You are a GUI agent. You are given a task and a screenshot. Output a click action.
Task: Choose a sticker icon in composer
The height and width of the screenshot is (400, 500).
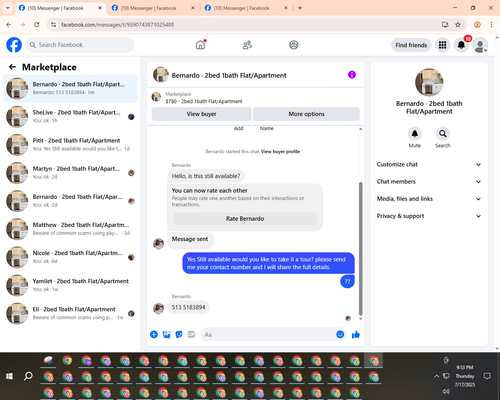point(179,334)
